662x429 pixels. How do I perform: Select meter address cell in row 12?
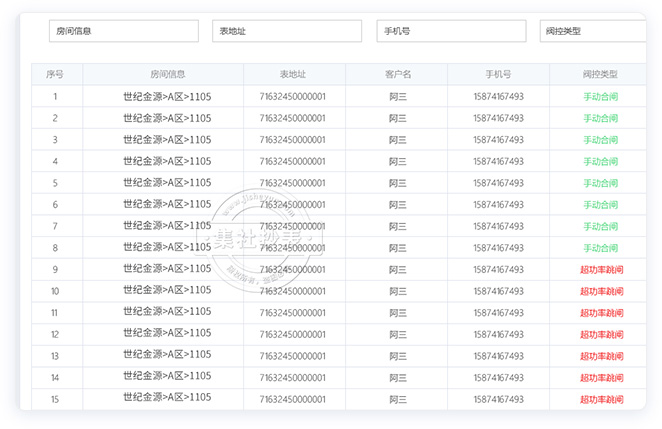[x=293, y=335]
